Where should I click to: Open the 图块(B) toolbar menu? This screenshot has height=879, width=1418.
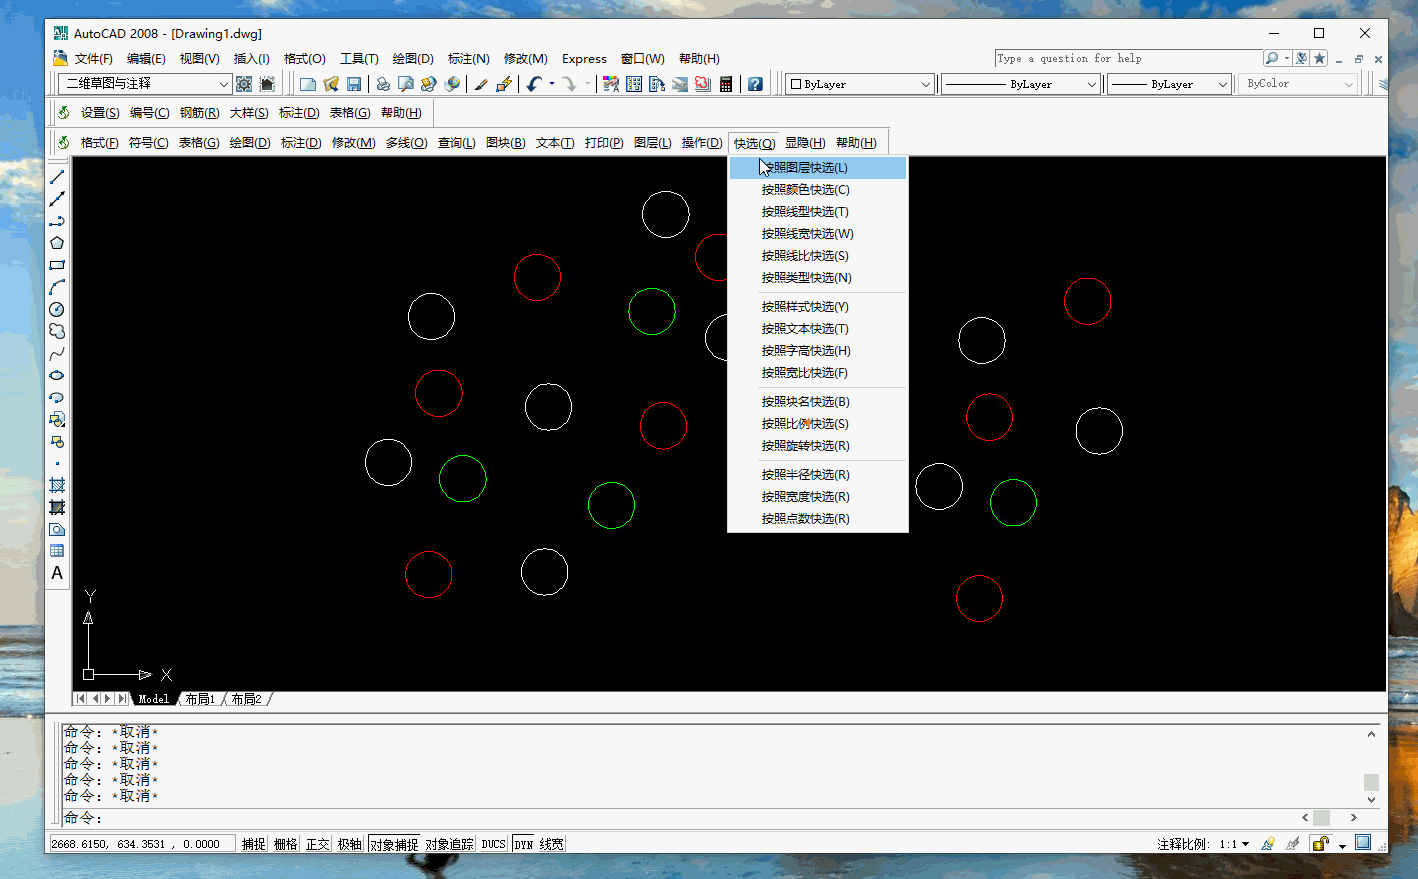click(x=505, y=143)
